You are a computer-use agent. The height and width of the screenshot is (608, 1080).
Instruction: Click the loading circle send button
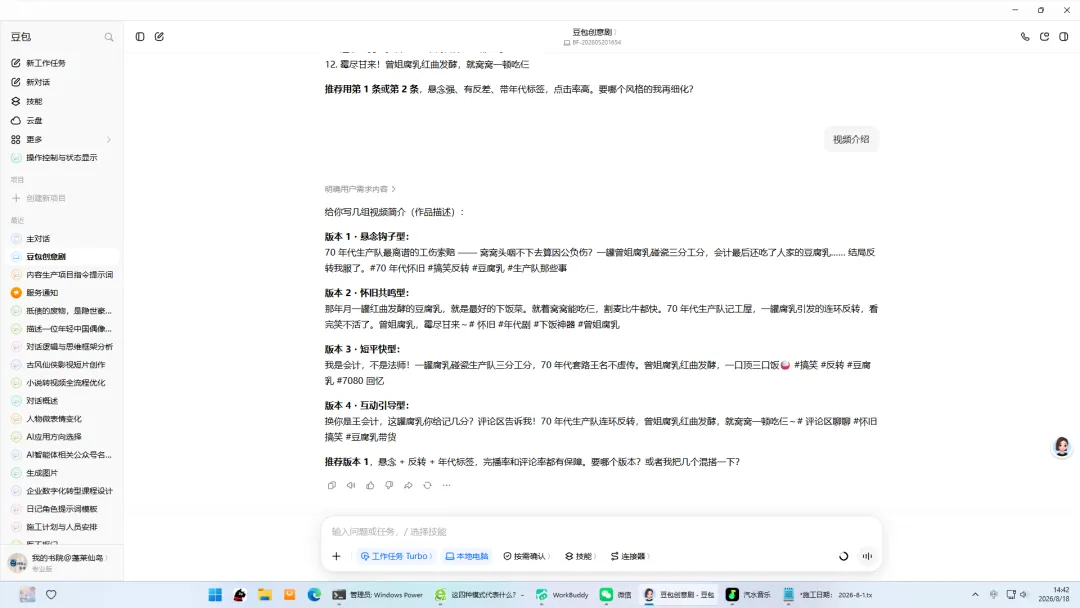(844, 556)
